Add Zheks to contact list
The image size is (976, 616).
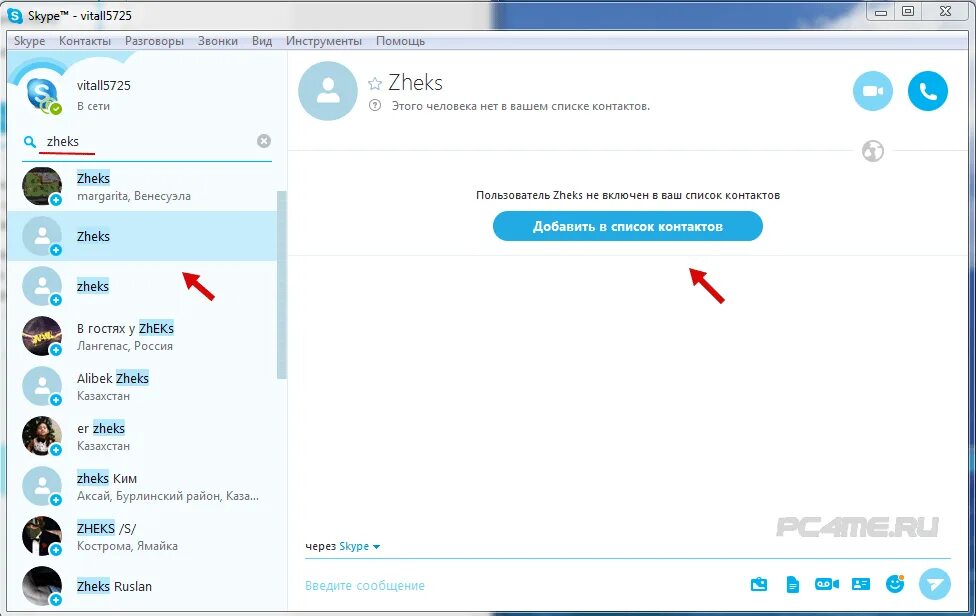[x=627, y=226]
